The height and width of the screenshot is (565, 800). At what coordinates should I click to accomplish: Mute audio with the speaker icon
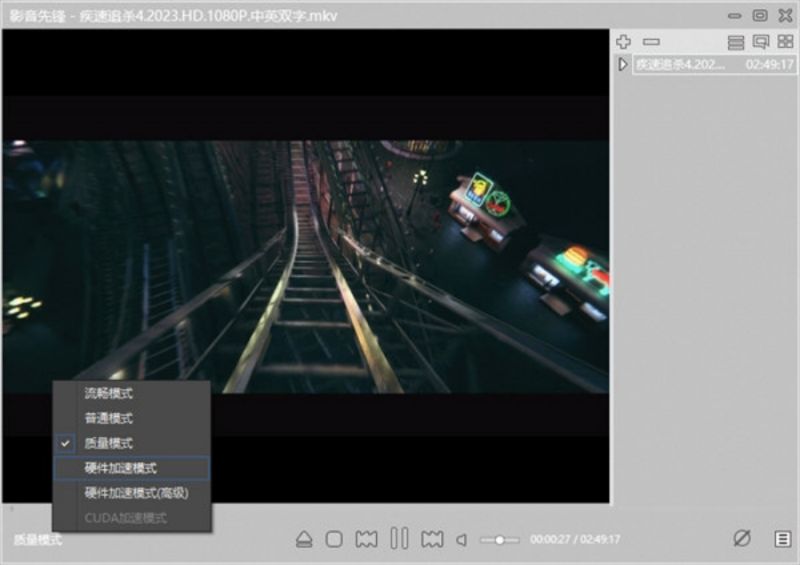tap(462, 539)
